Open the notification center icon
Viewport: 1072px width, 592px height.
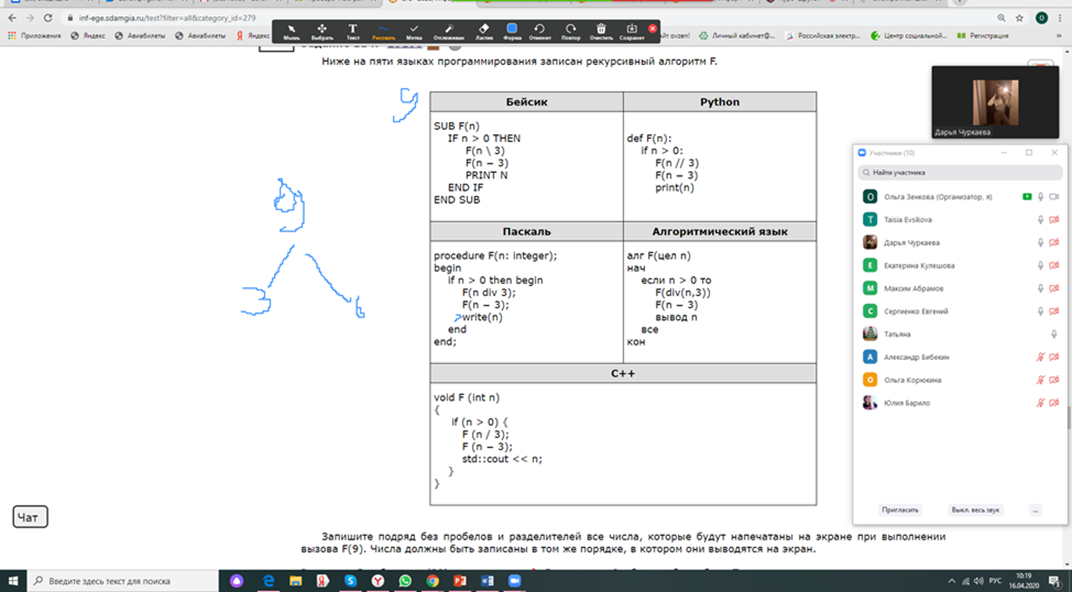pyautogui.click(x=1054, y=581)
